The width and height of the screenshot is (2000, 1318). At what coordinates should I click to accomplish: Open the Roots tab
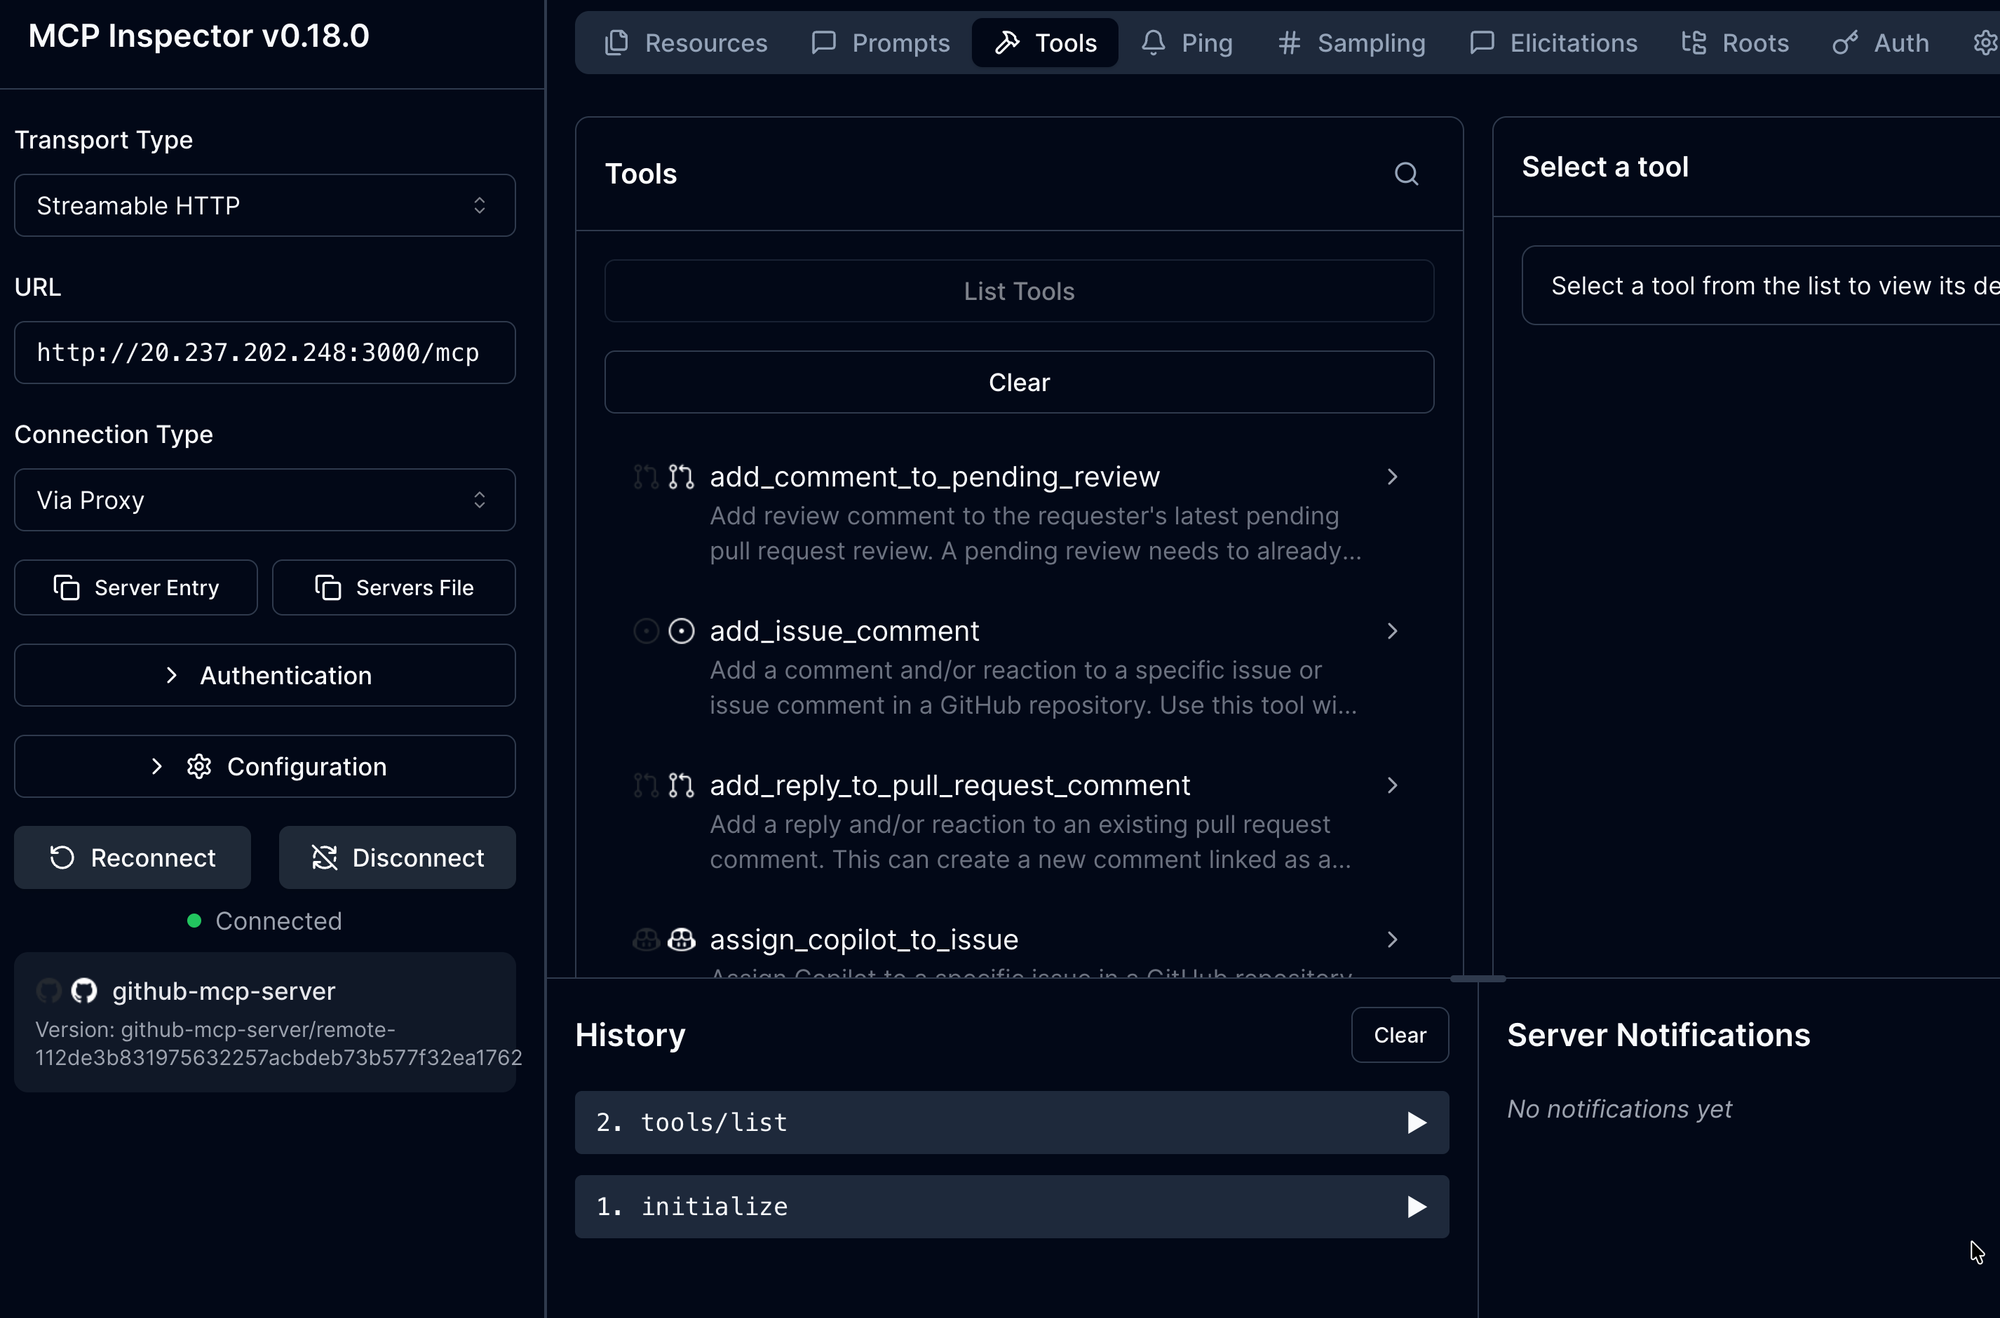tap(1735, 43)
